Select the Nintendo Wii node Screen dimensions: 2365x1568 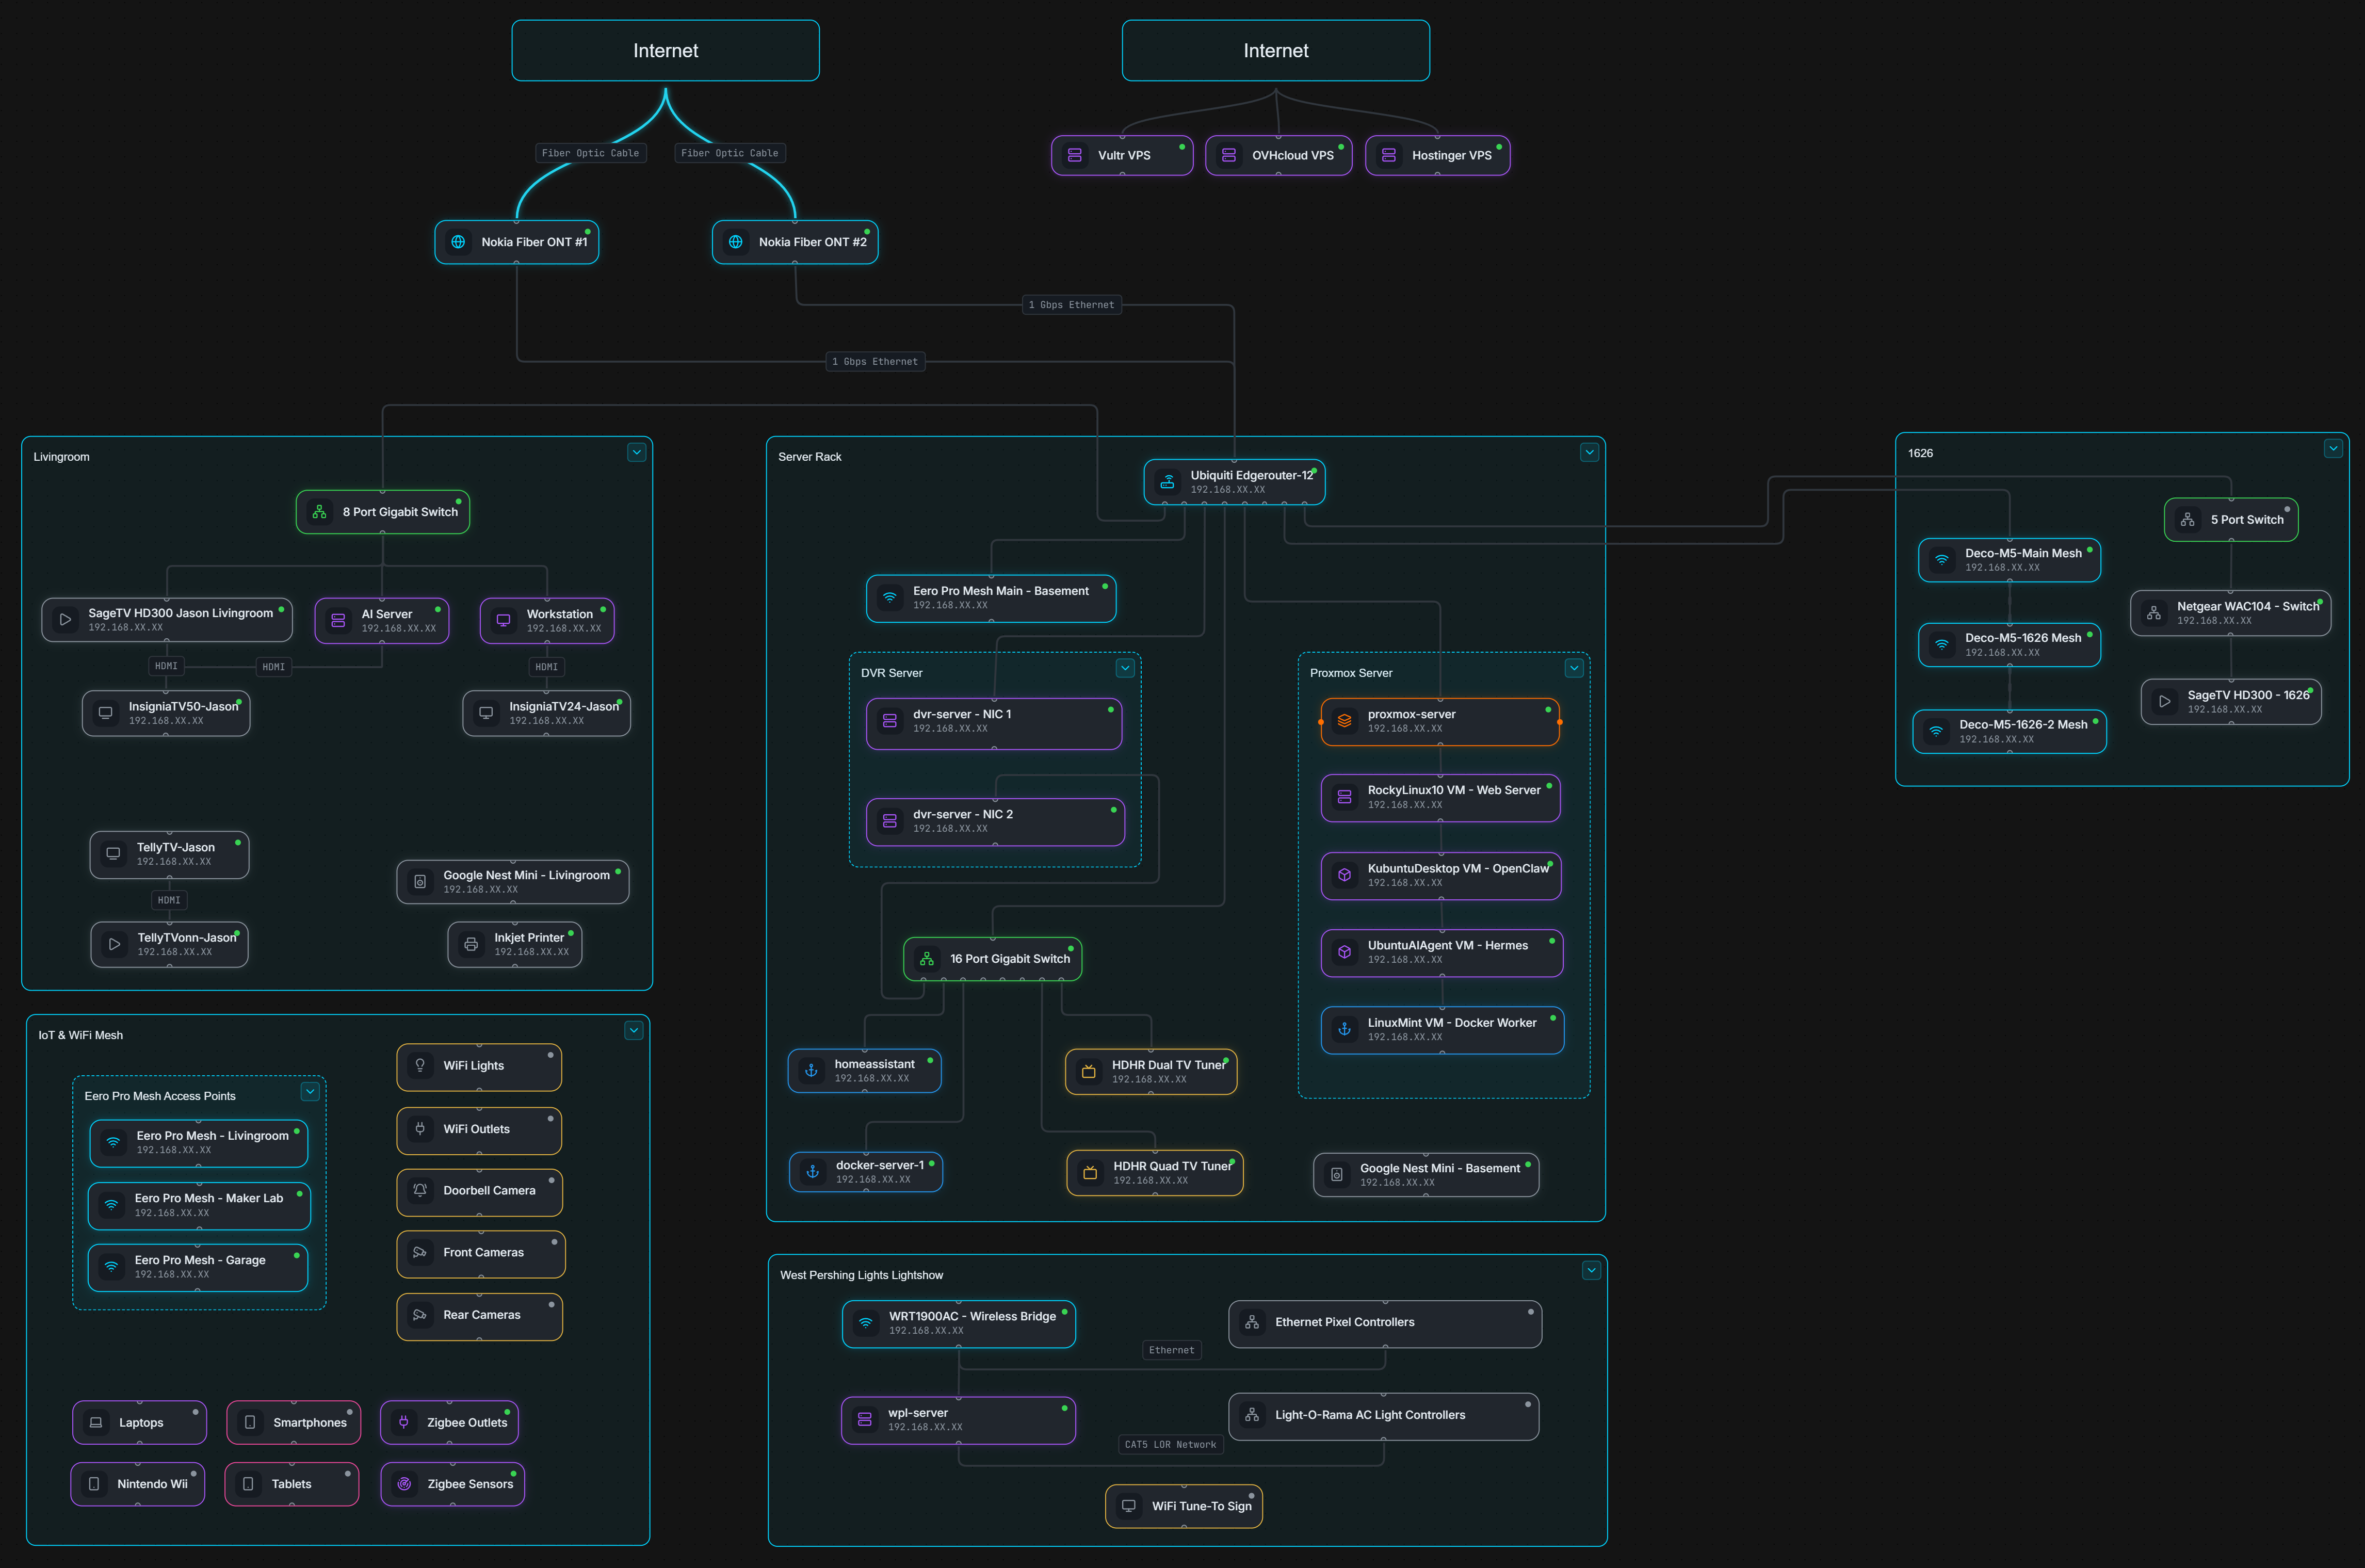138,1484
